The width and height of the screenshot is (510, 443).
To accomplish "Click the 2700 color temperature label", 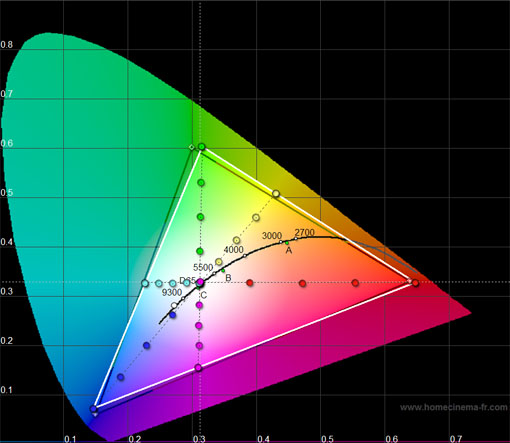I will click(305, 232).
